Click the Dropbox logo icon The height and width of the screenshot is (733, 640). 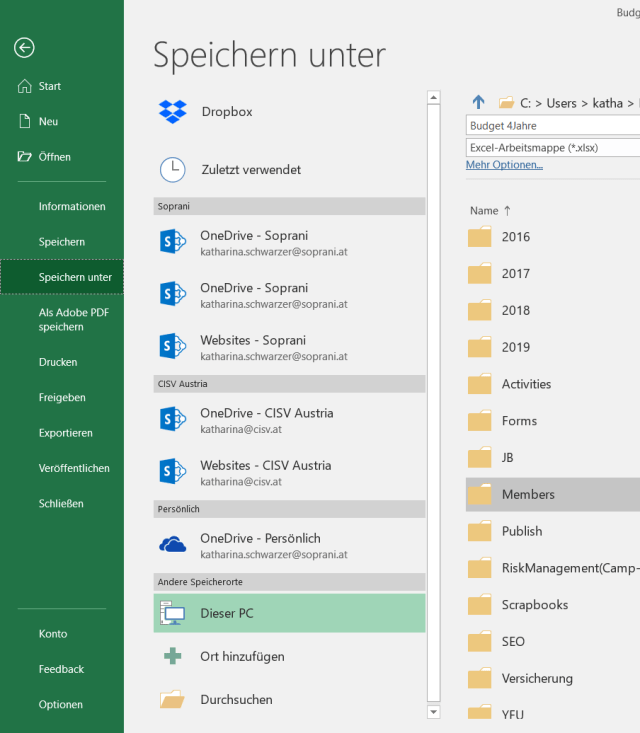[173, 112]
